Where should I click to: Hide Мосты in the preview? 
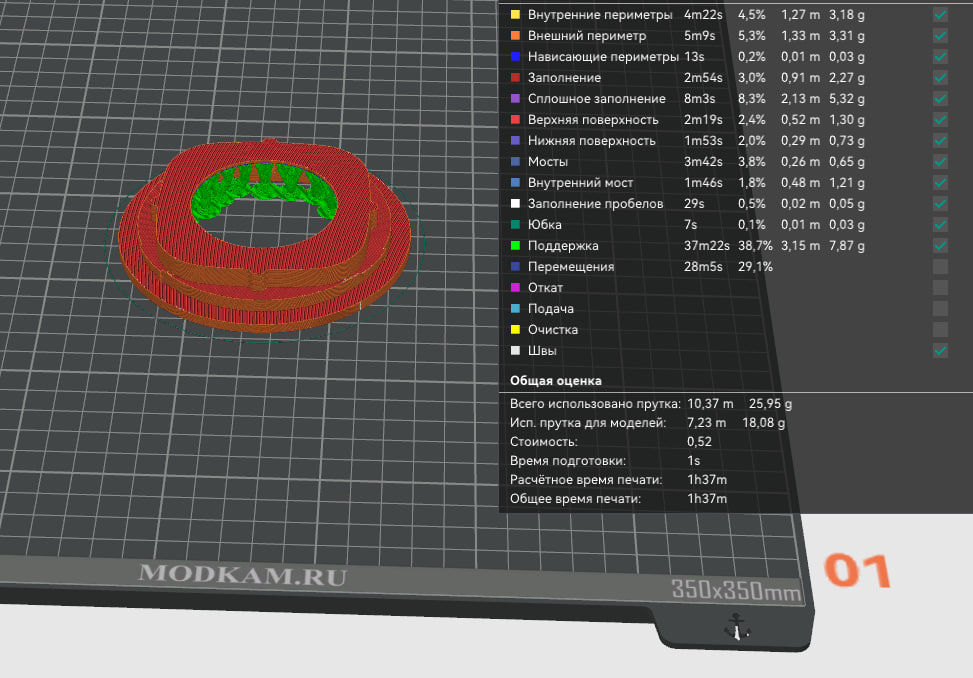(x=940, y=162)
